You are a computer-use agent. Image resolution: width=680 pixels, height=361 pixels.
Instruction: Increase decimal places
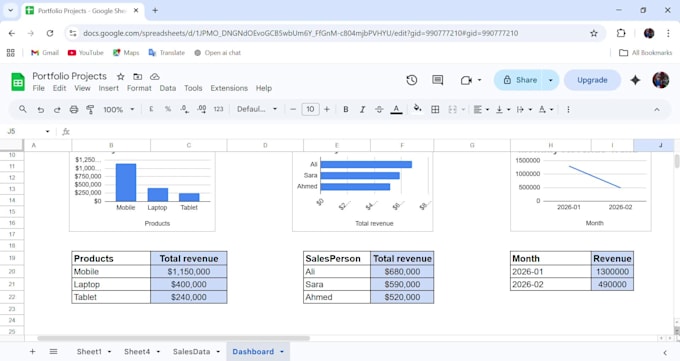point(201,109)
